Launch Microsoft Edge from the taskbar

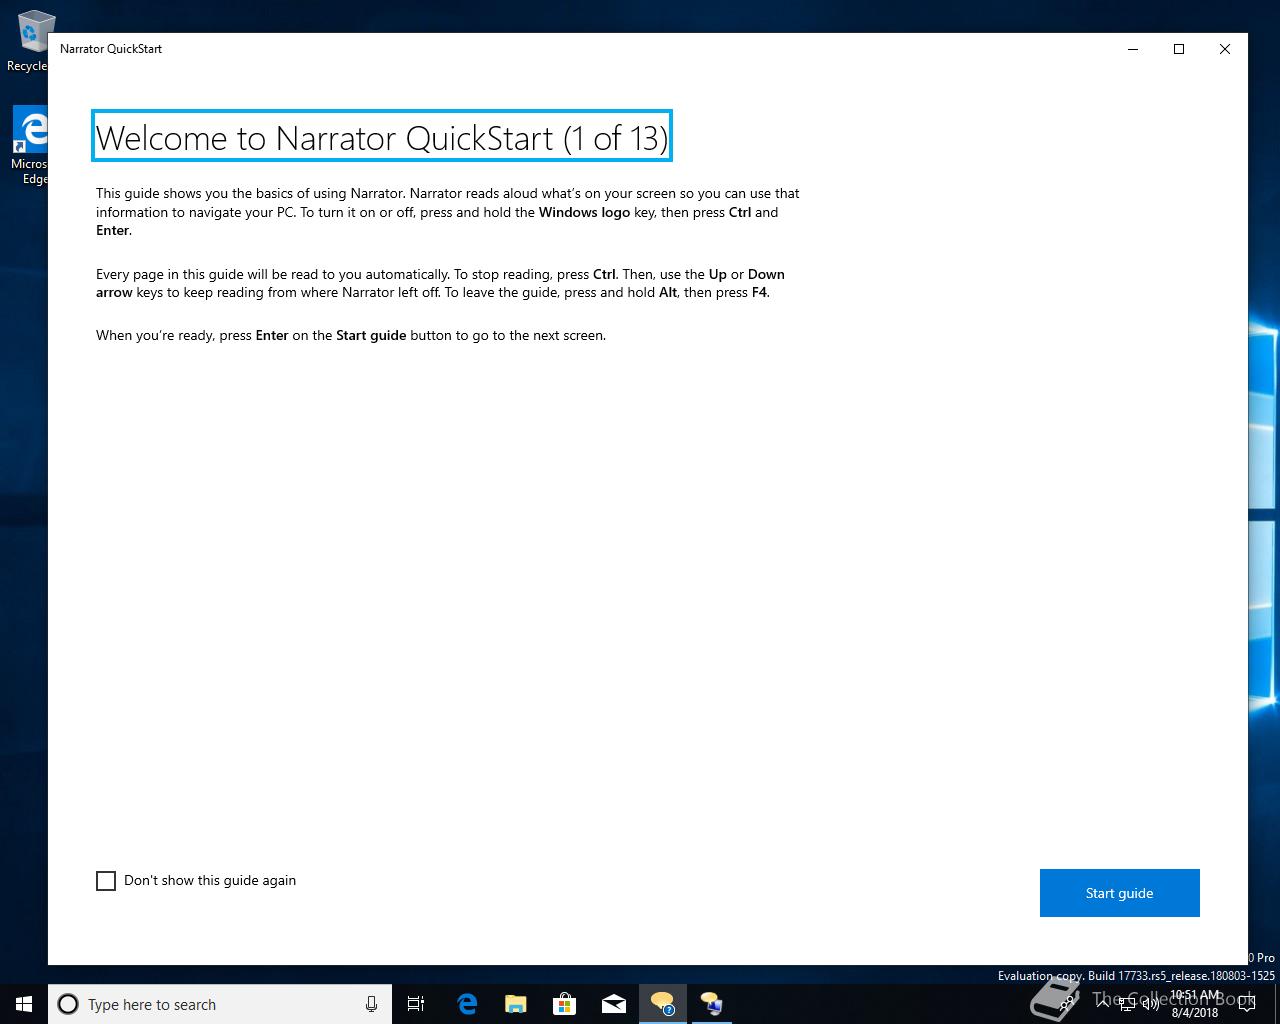[467, 1004]
